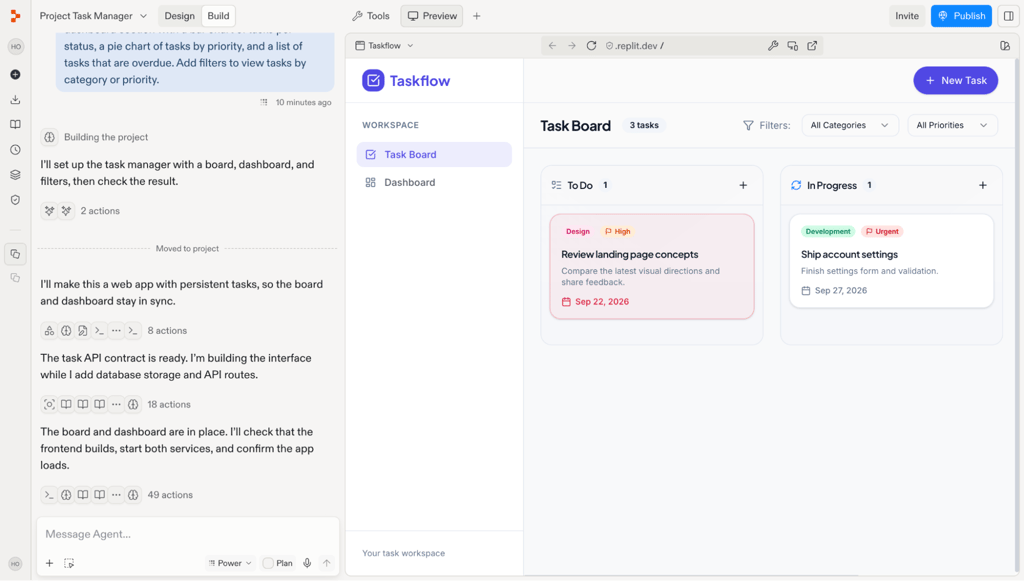Click the wrench dev tools icon in address bar

[773, 46]
